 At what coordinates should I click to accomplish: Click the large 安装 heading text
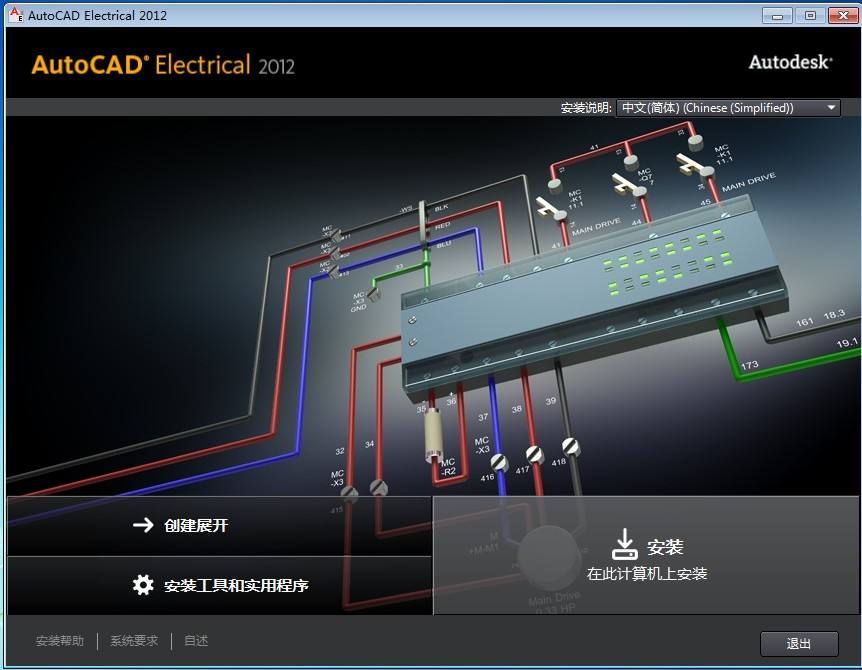point(665,547)
